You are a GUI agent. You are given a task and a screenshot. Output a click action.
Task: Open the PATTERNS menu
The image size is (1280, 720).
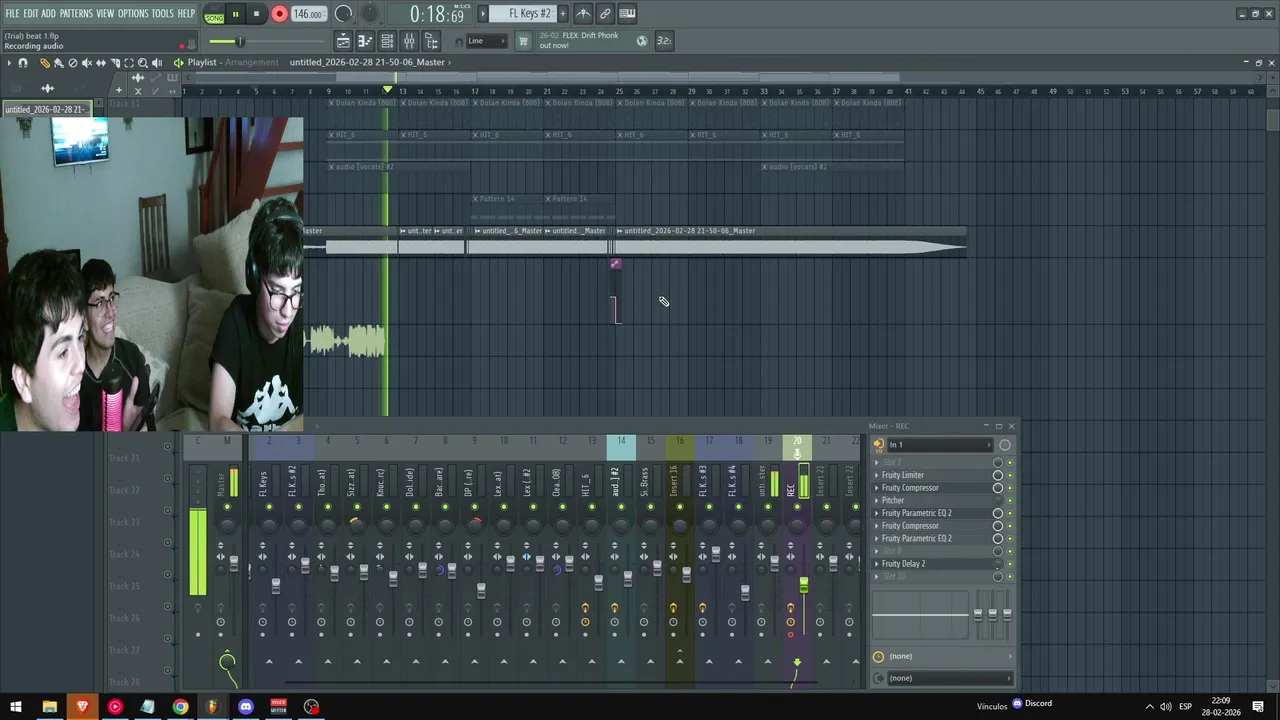pyautogui.click(x=76, y=13)
